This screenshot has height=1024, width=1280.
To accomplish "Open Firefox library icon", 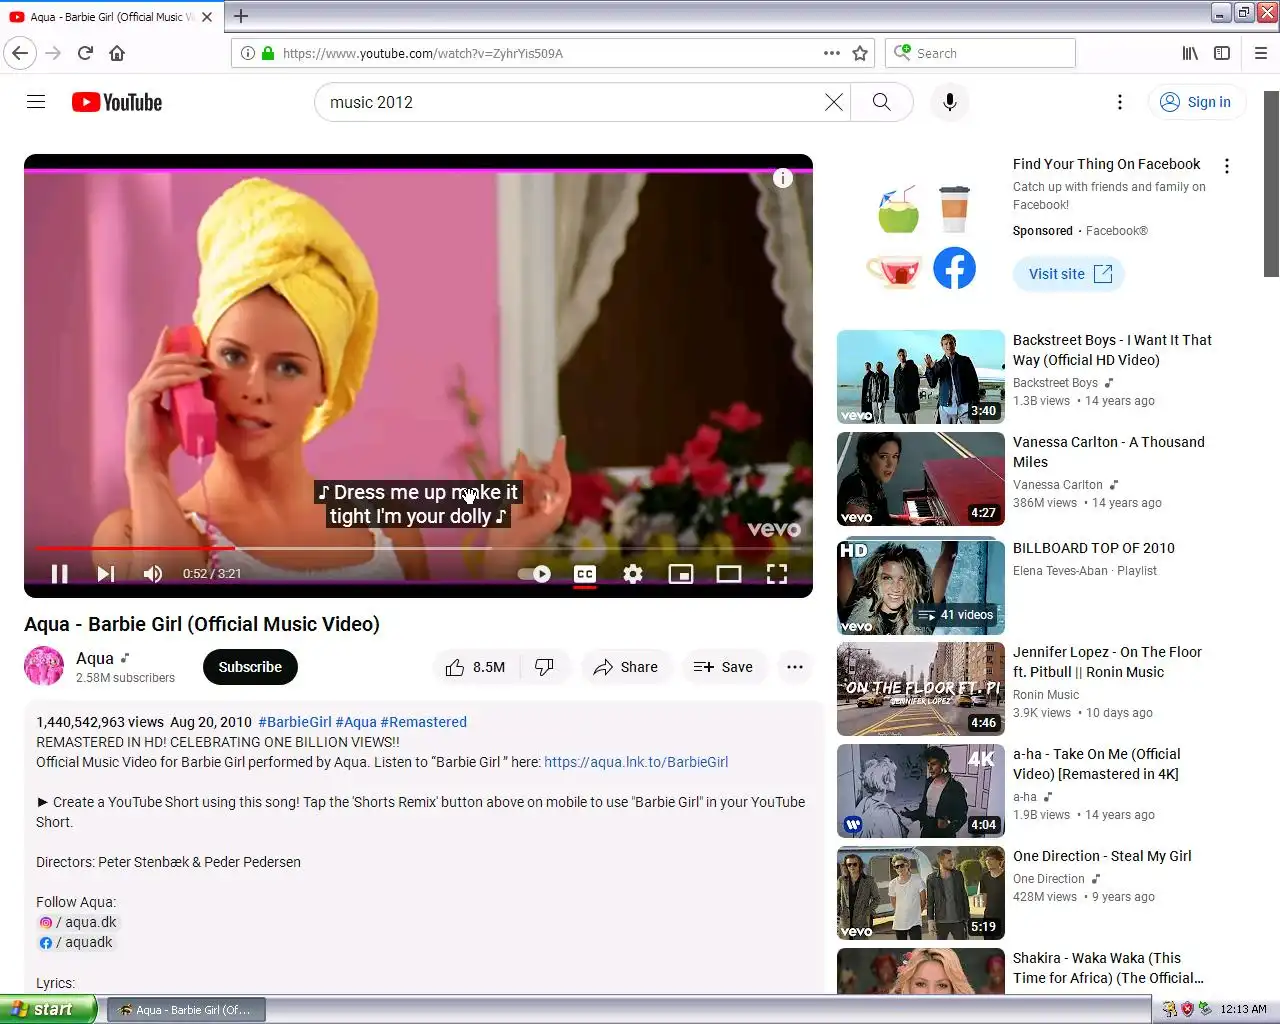I will (1190, 53).
